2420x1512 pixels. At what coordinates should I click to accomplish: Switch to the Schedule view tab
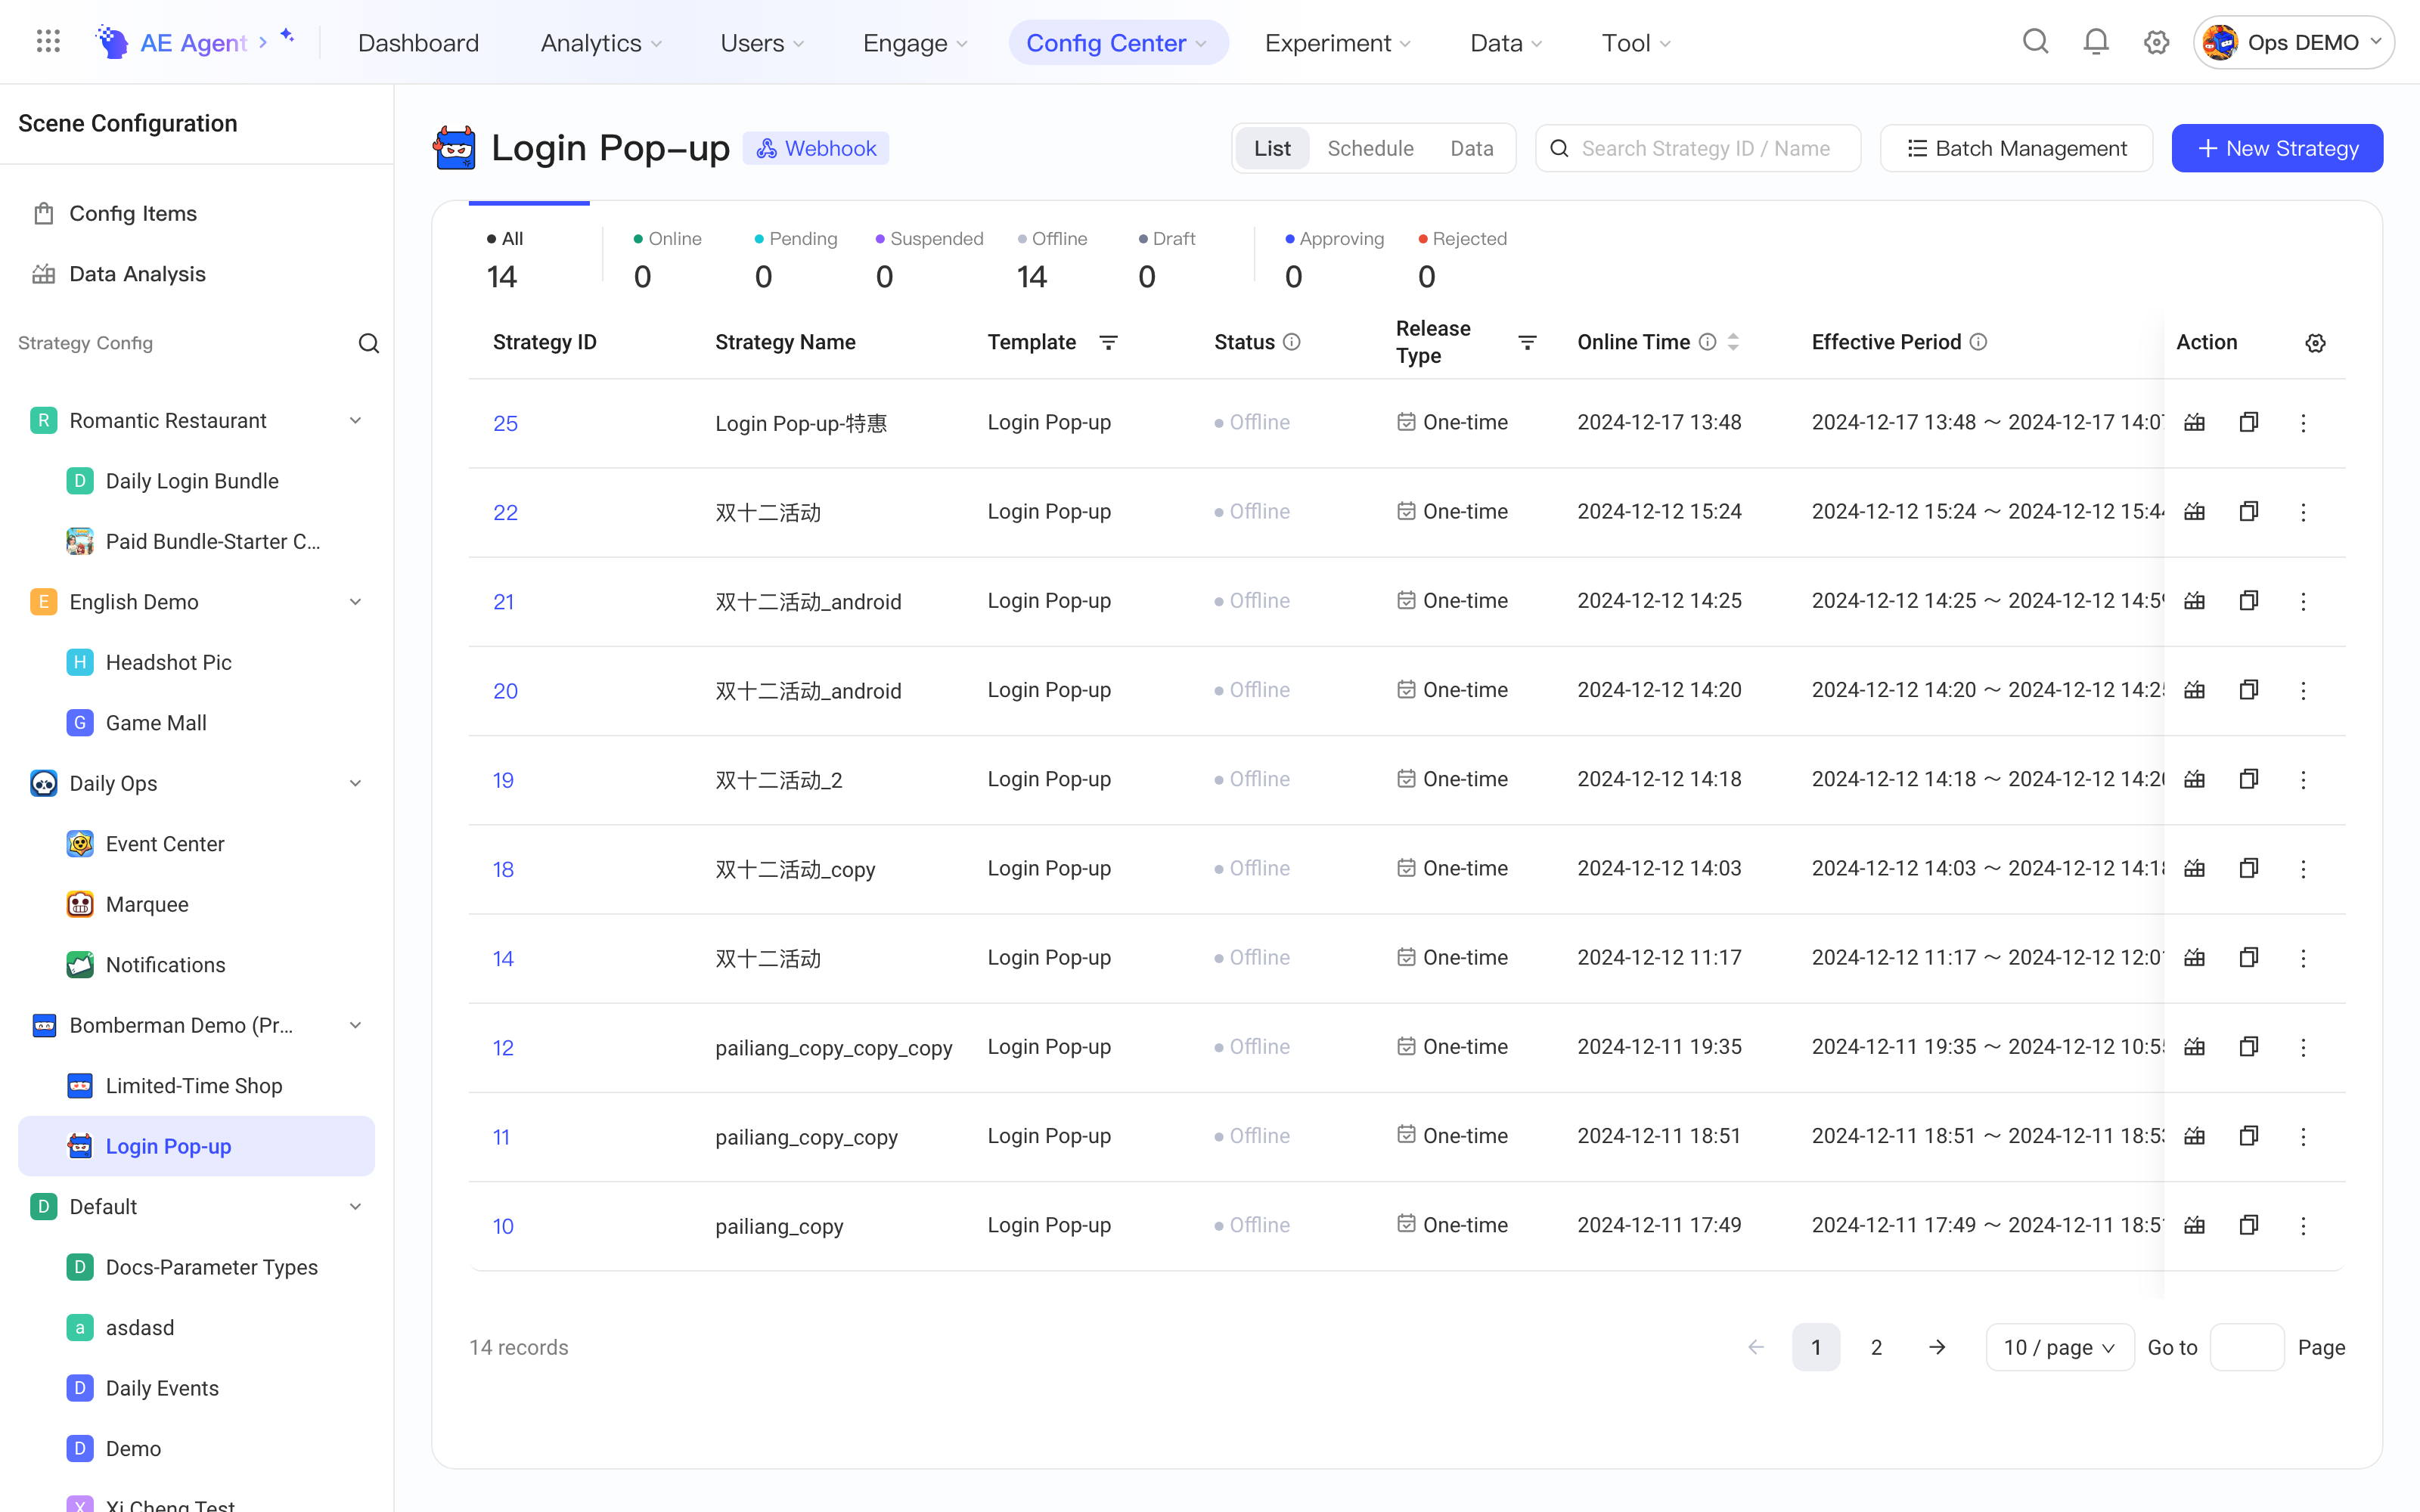click(x=1370, y=148)
